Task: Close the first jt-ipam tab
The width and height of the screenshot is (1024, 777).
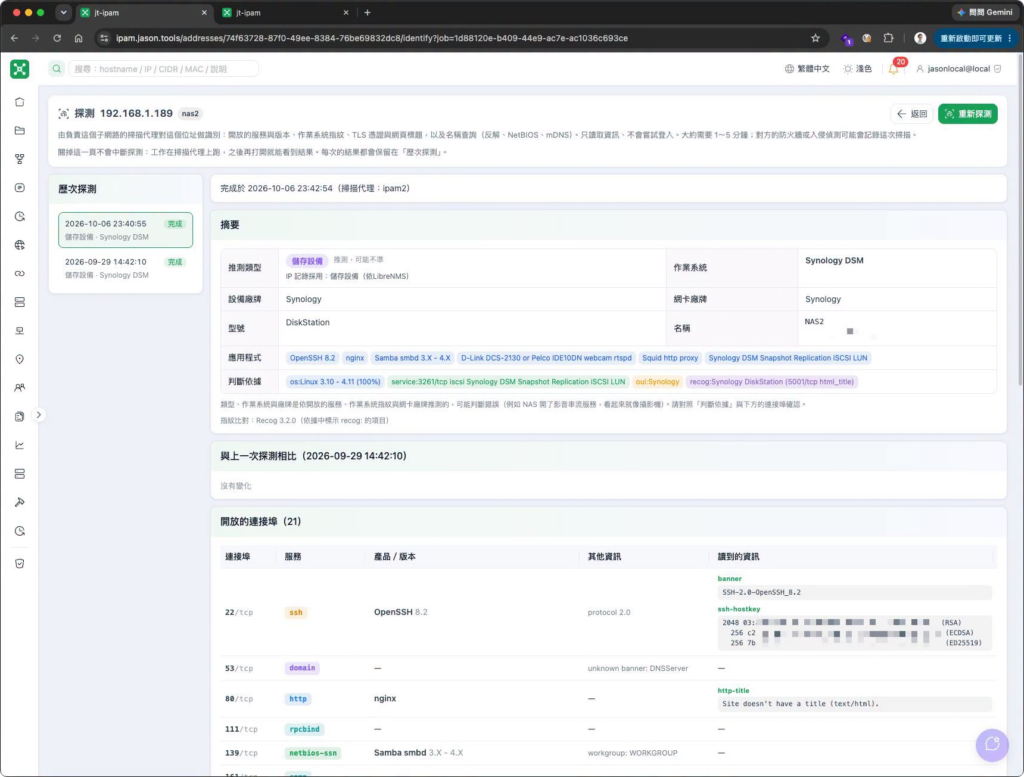Action: pyautogui.click(x=204, y=12)
